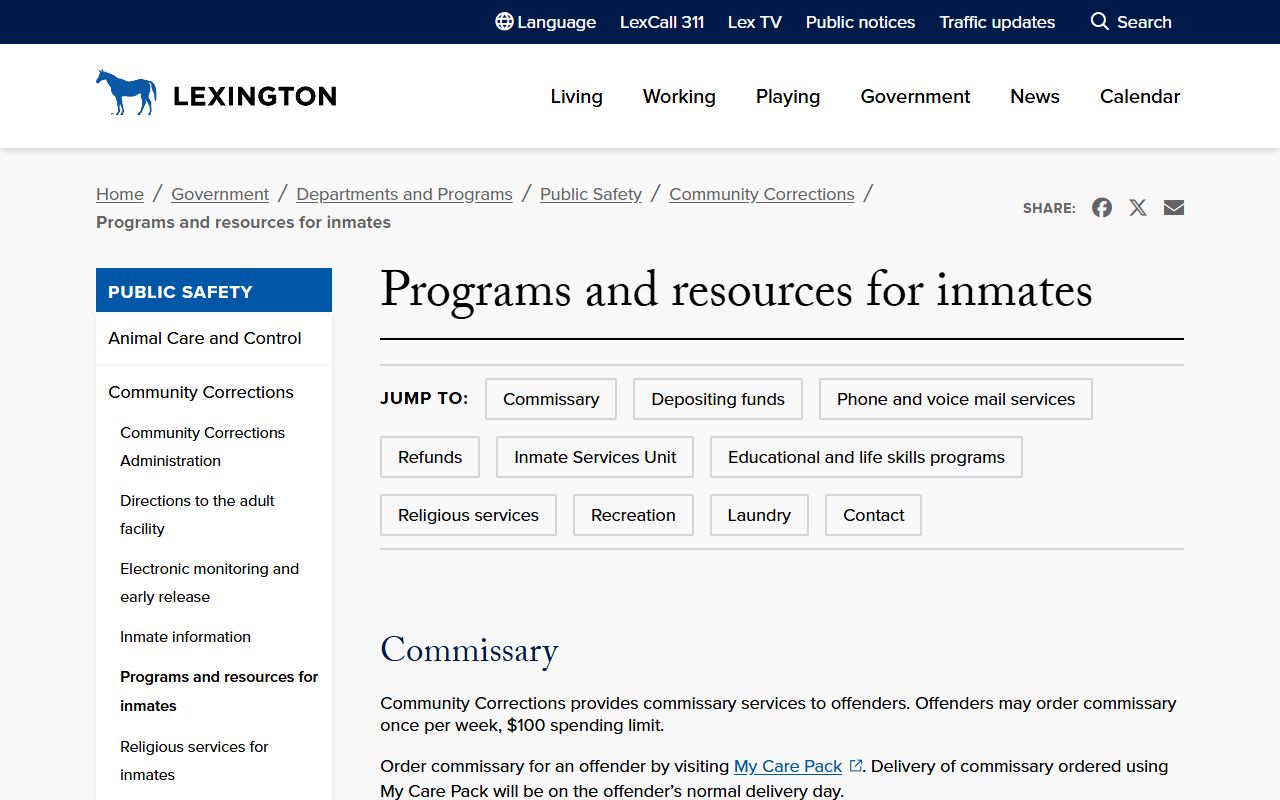Jump to Refunds section
The height and width of the screenshot is (800, 1280).
430,457
